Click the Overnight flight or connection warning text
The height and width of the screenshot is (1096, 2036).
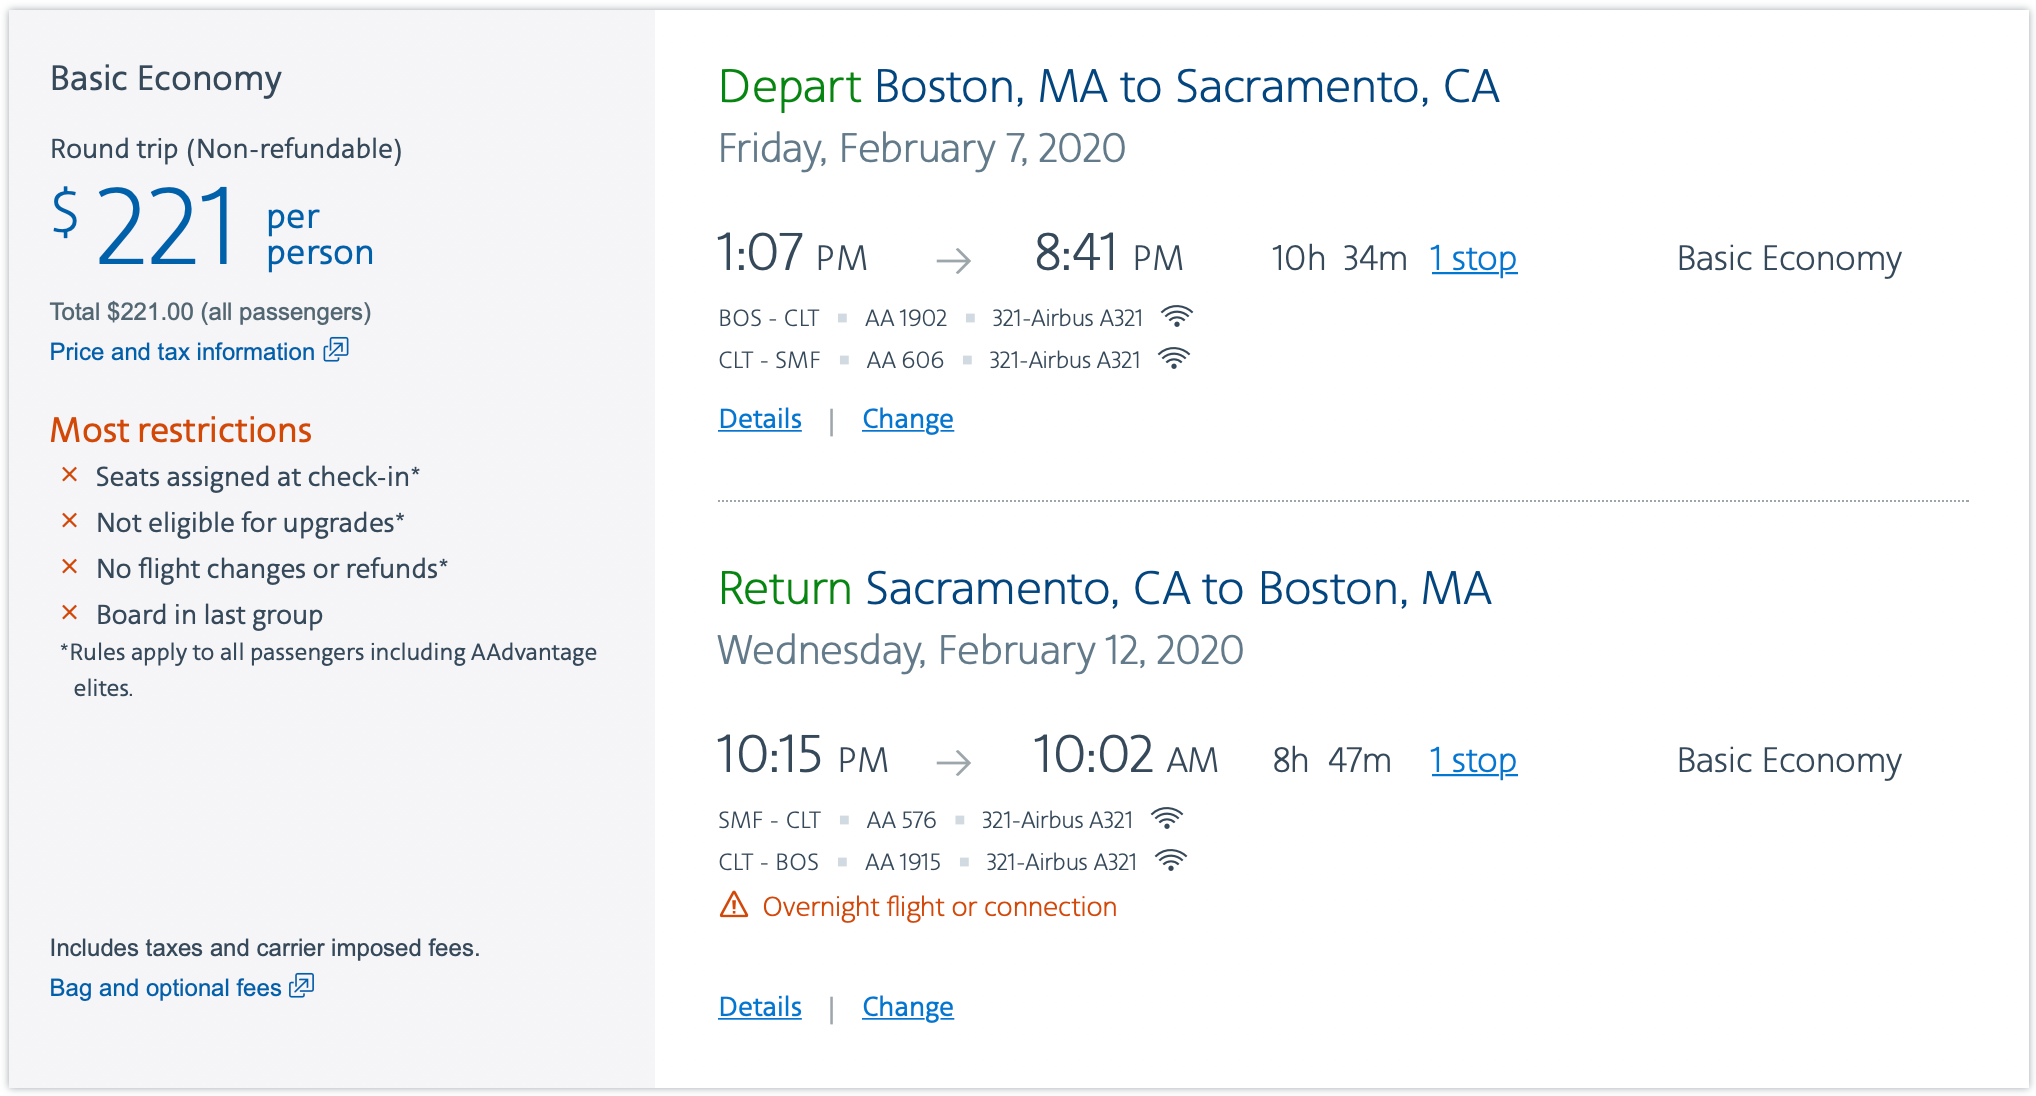[940, 907]
